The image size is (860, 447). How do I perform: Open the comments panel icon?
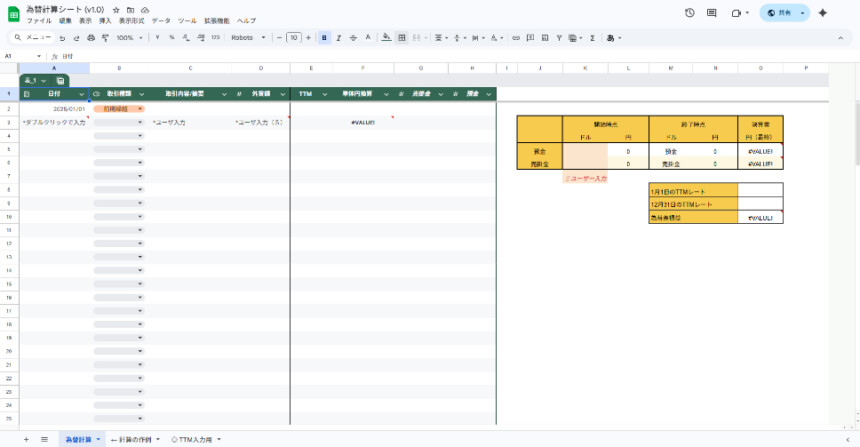(x=714, y=13)
